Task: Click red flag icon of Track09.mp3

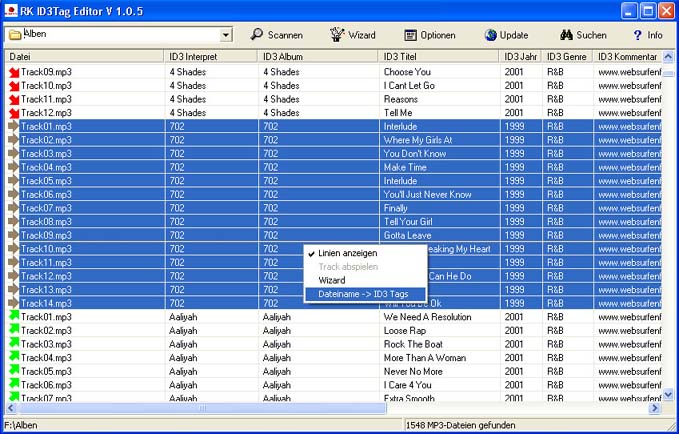Action: click(13, 72)
